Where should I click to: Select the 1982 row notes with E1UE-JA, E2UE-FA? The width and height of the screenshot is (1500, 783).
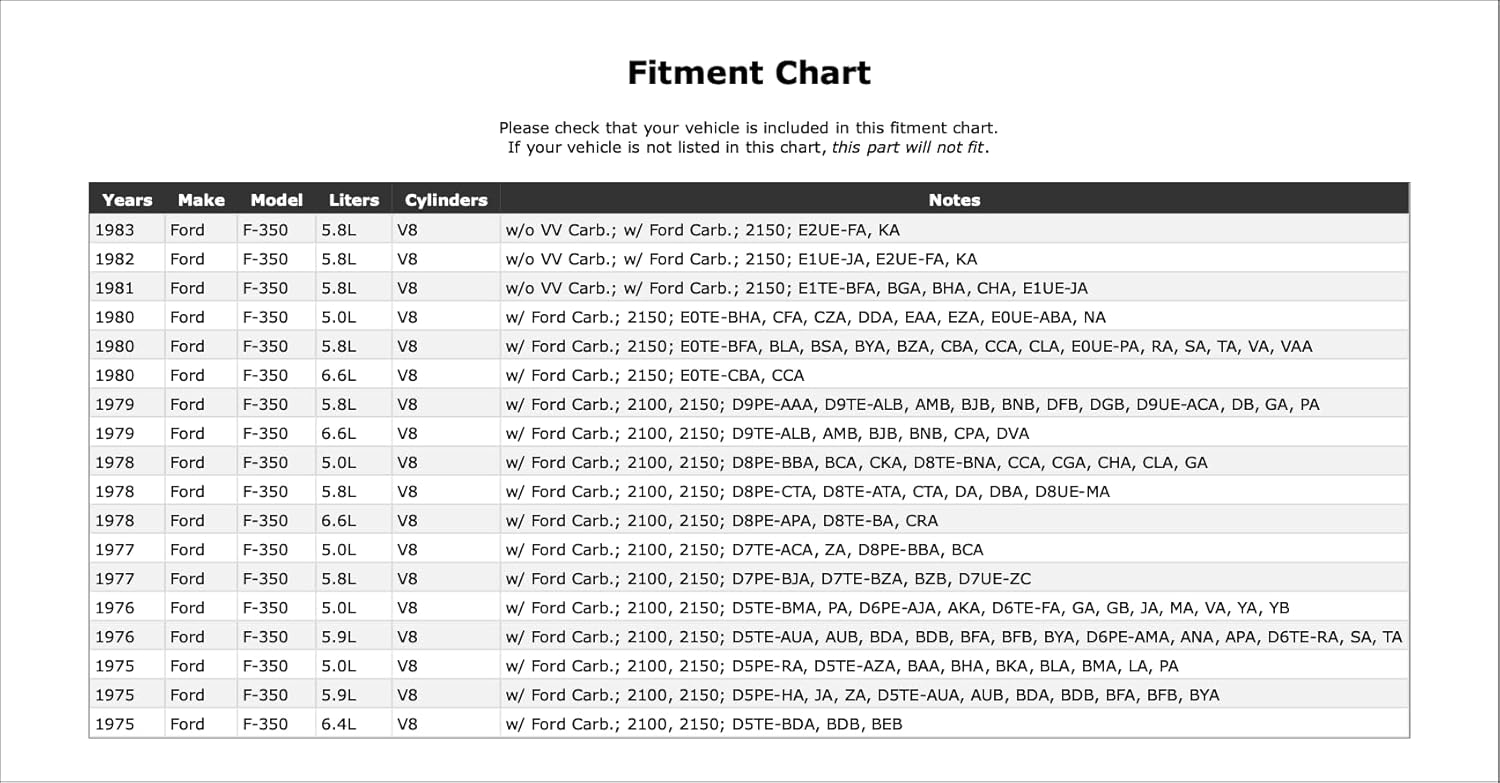(741, 259)
